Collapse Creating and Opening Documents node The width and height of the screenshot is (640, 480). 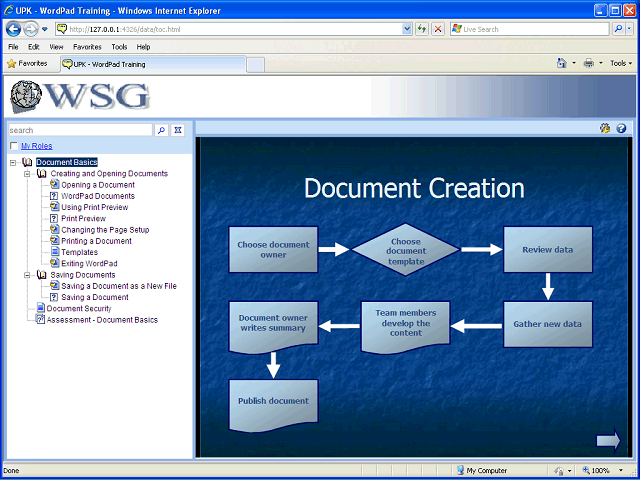(x=27, y=174)
